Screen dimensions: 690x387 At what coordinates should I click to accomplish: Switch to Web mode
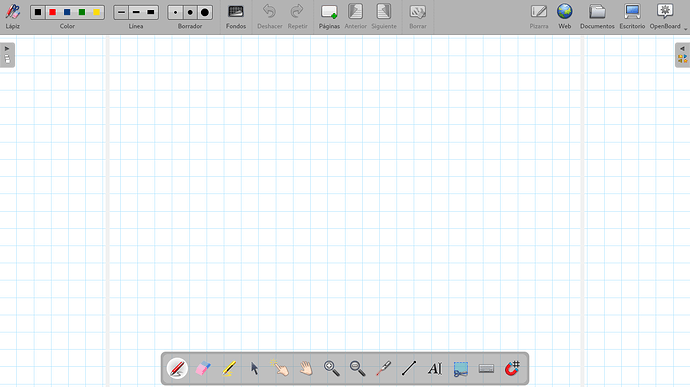(x=565, y=16)
